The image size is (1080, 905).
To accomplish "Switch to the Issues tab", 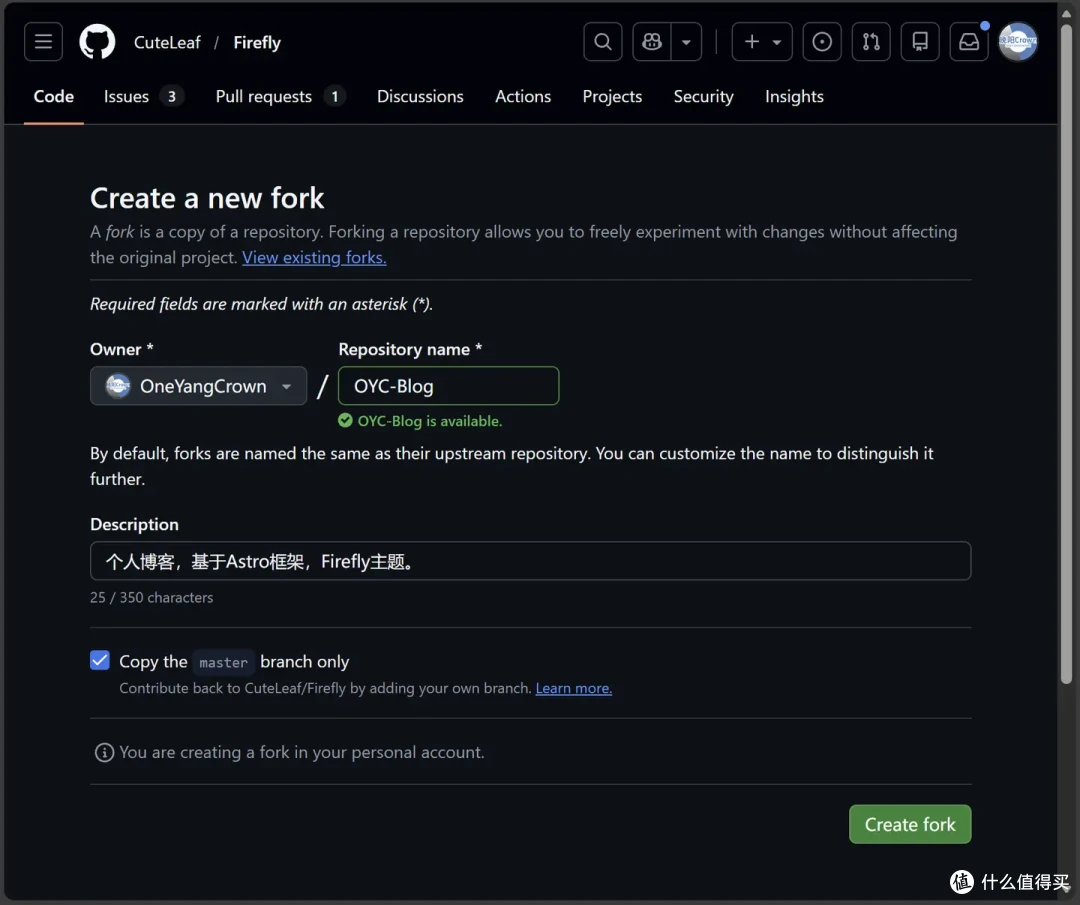I will coord(143,96).
